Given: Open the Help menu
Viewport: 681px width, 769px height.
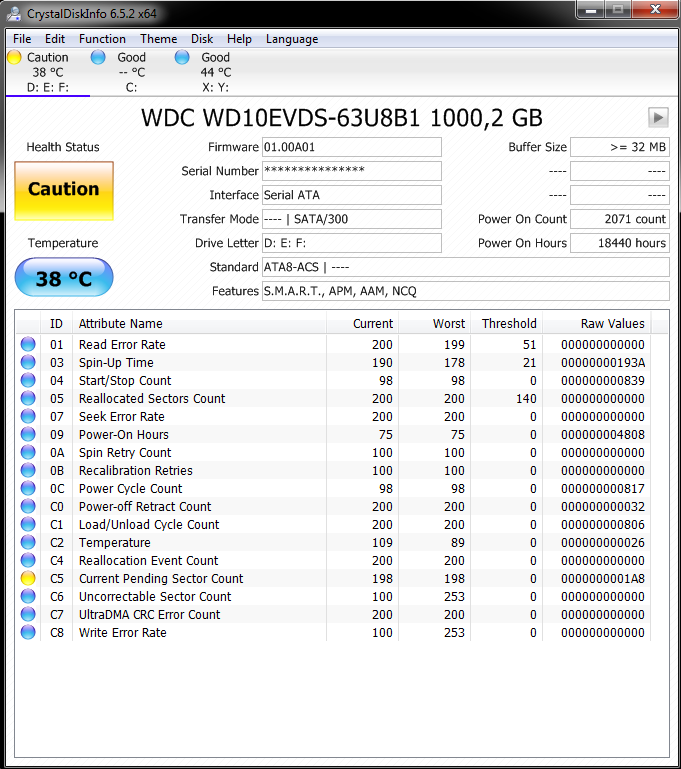Looking at the screenshot, I should [239, 39].
